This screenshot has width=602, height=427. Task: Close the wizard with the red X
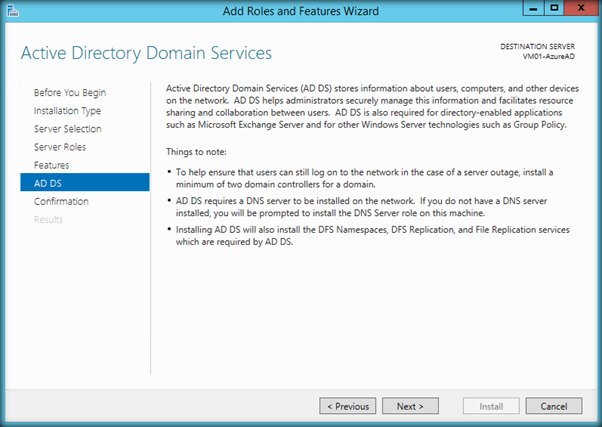578,10
